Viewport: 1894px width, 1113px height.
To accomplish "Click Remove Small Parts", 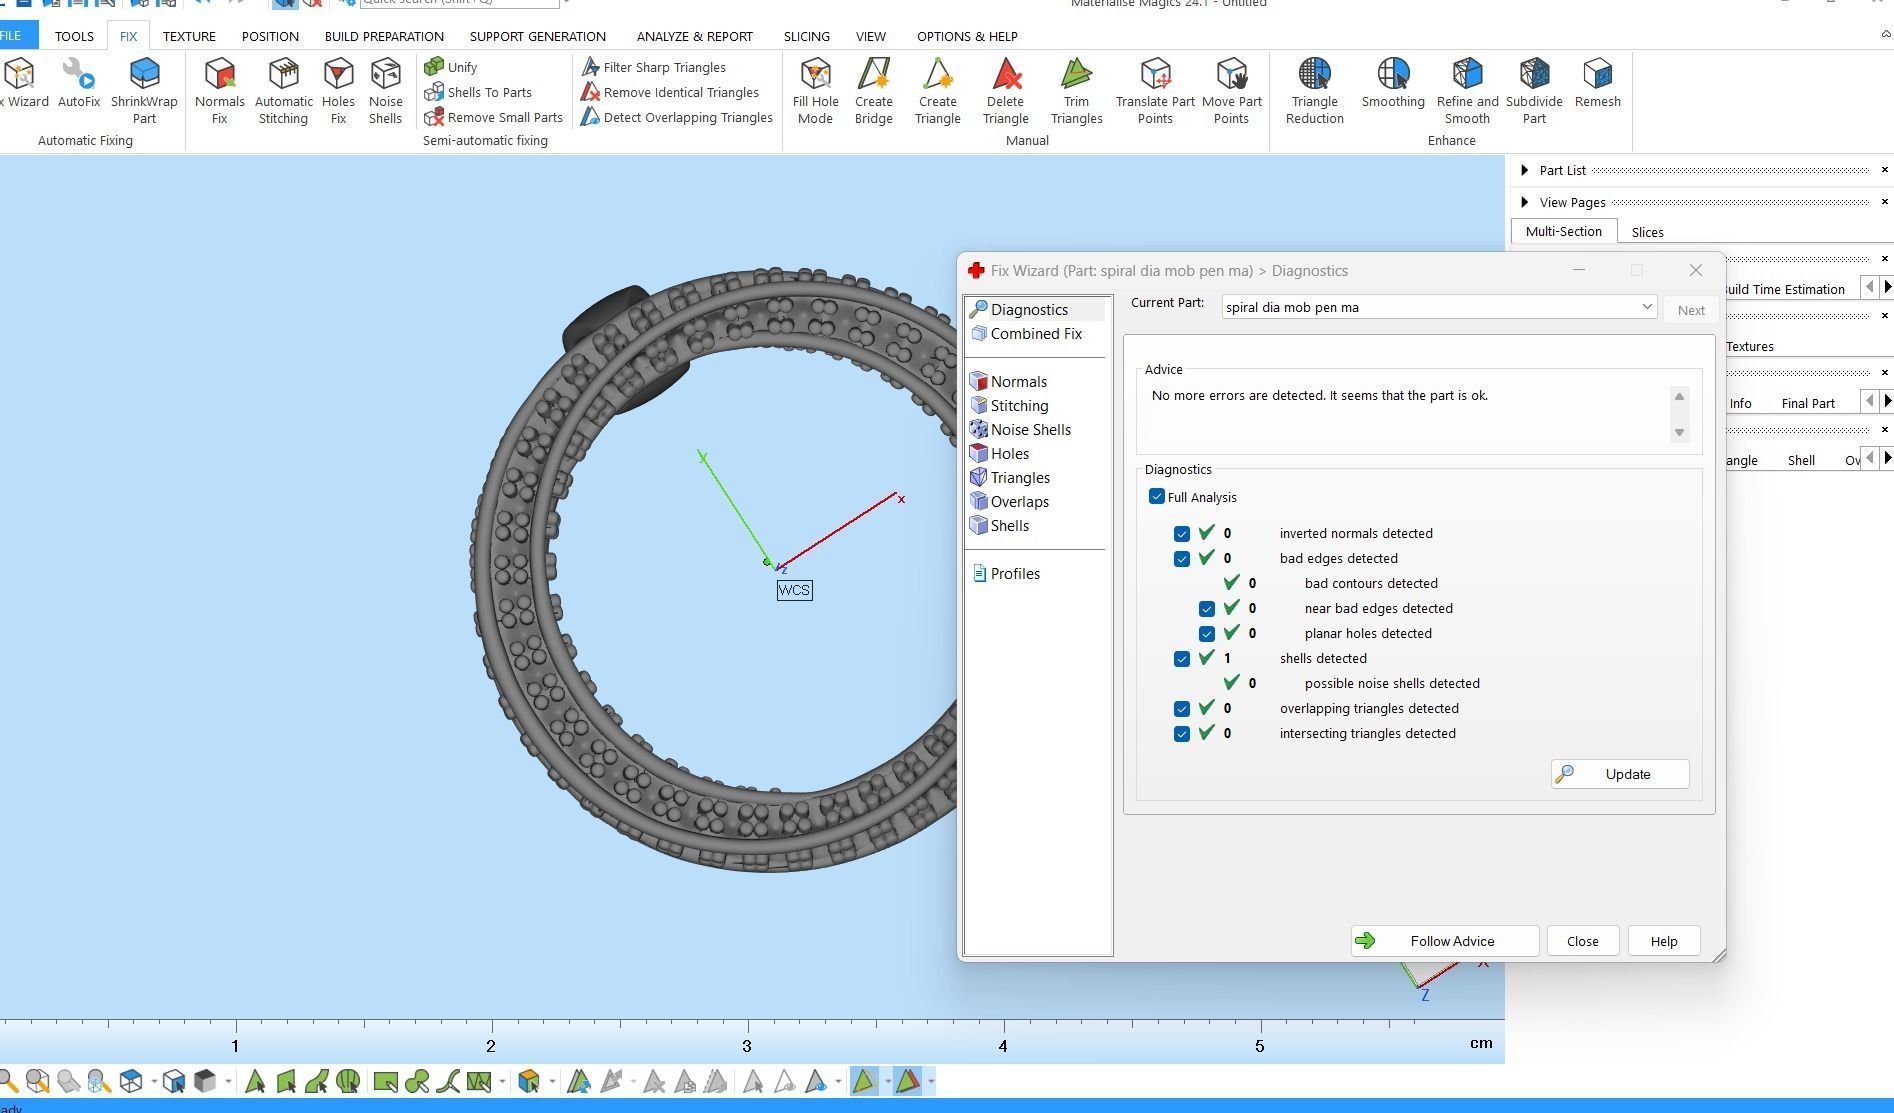I will coord(493,117).
